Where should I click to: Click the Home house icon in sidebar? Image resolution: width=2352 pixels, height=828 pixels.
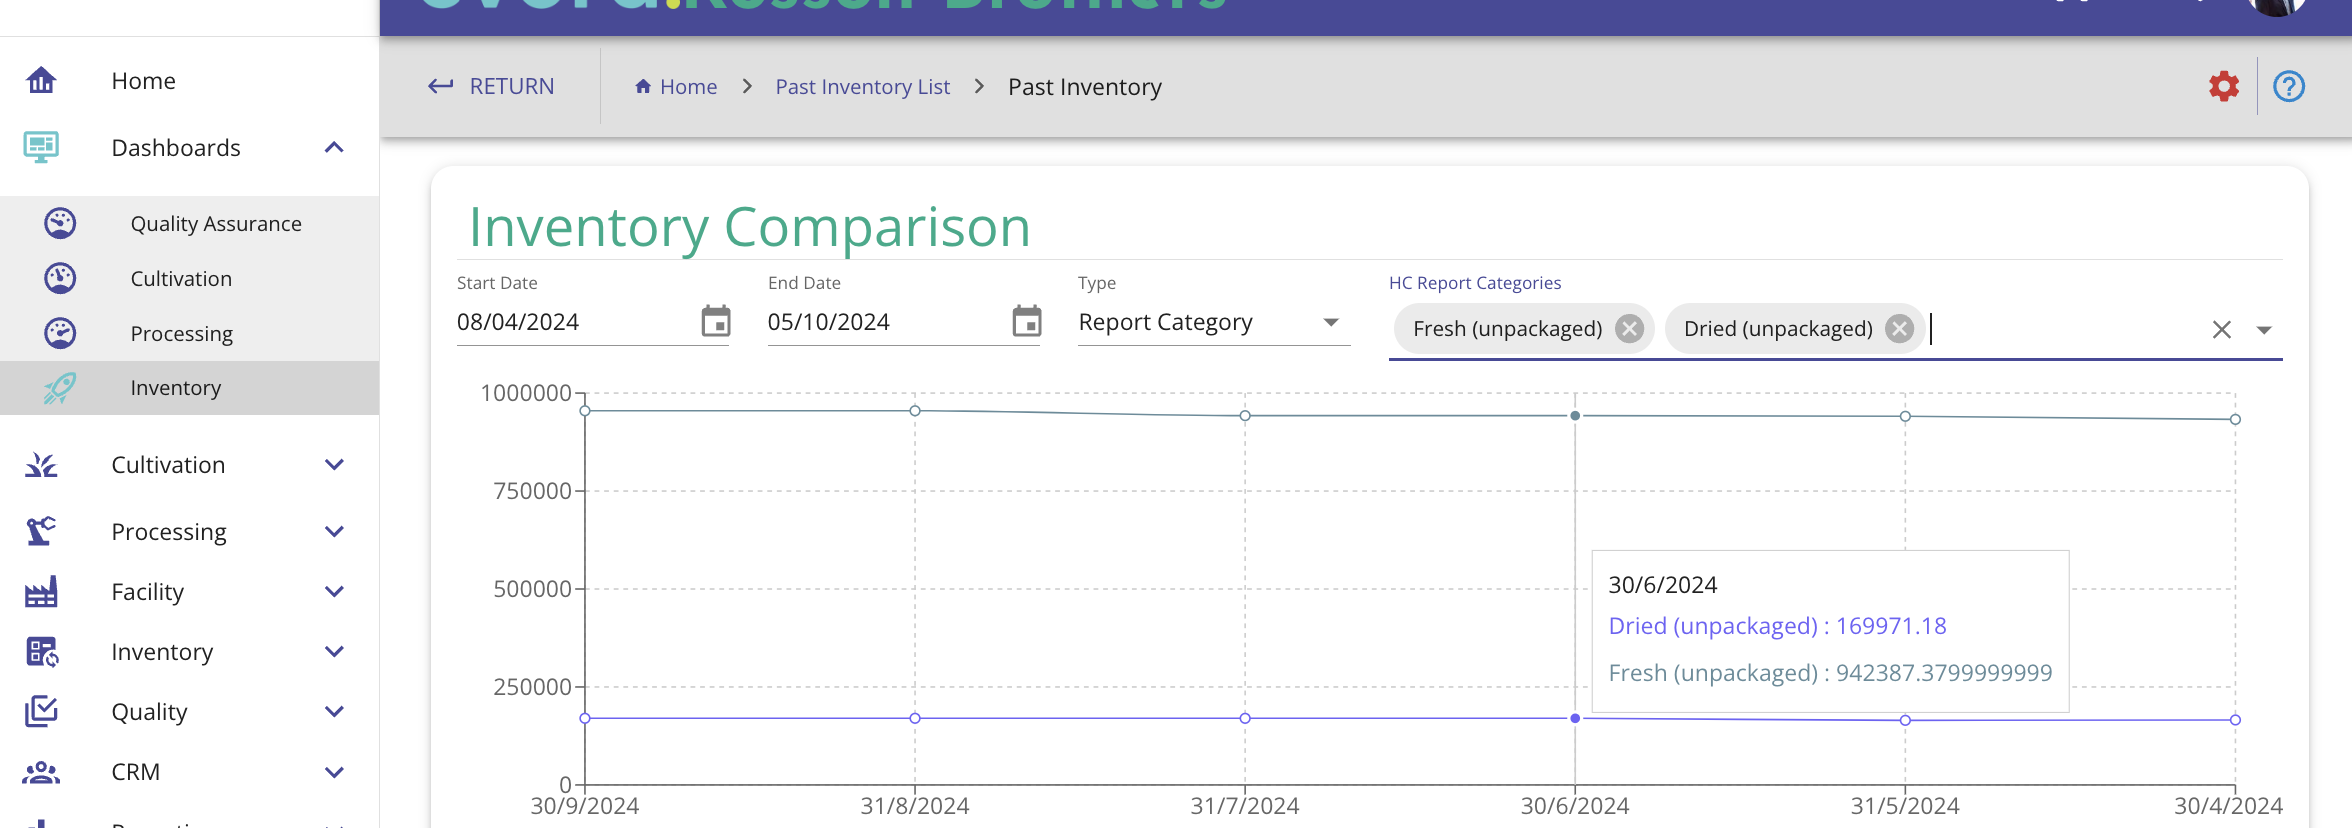(x=41, y=80)
